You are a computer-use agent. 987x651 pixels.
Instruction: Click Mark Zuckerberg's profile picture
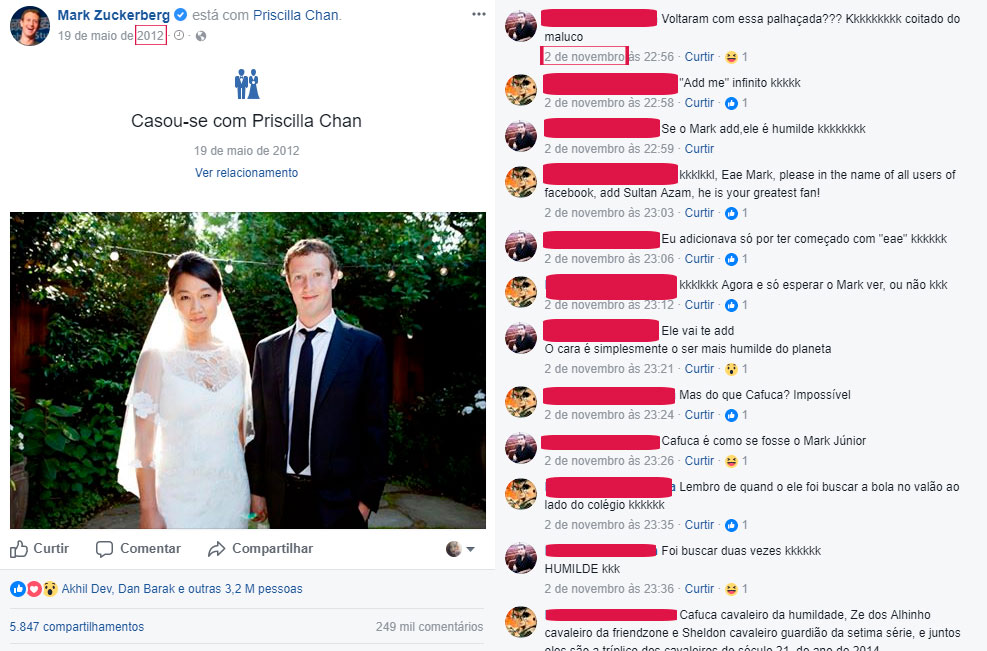click(x=30, y=26)
